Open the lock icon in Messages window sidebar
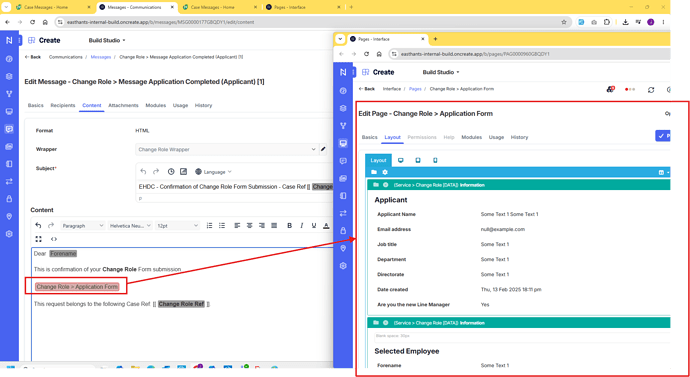The height and width of the screenshot is (377, 690). click(9, 199)
